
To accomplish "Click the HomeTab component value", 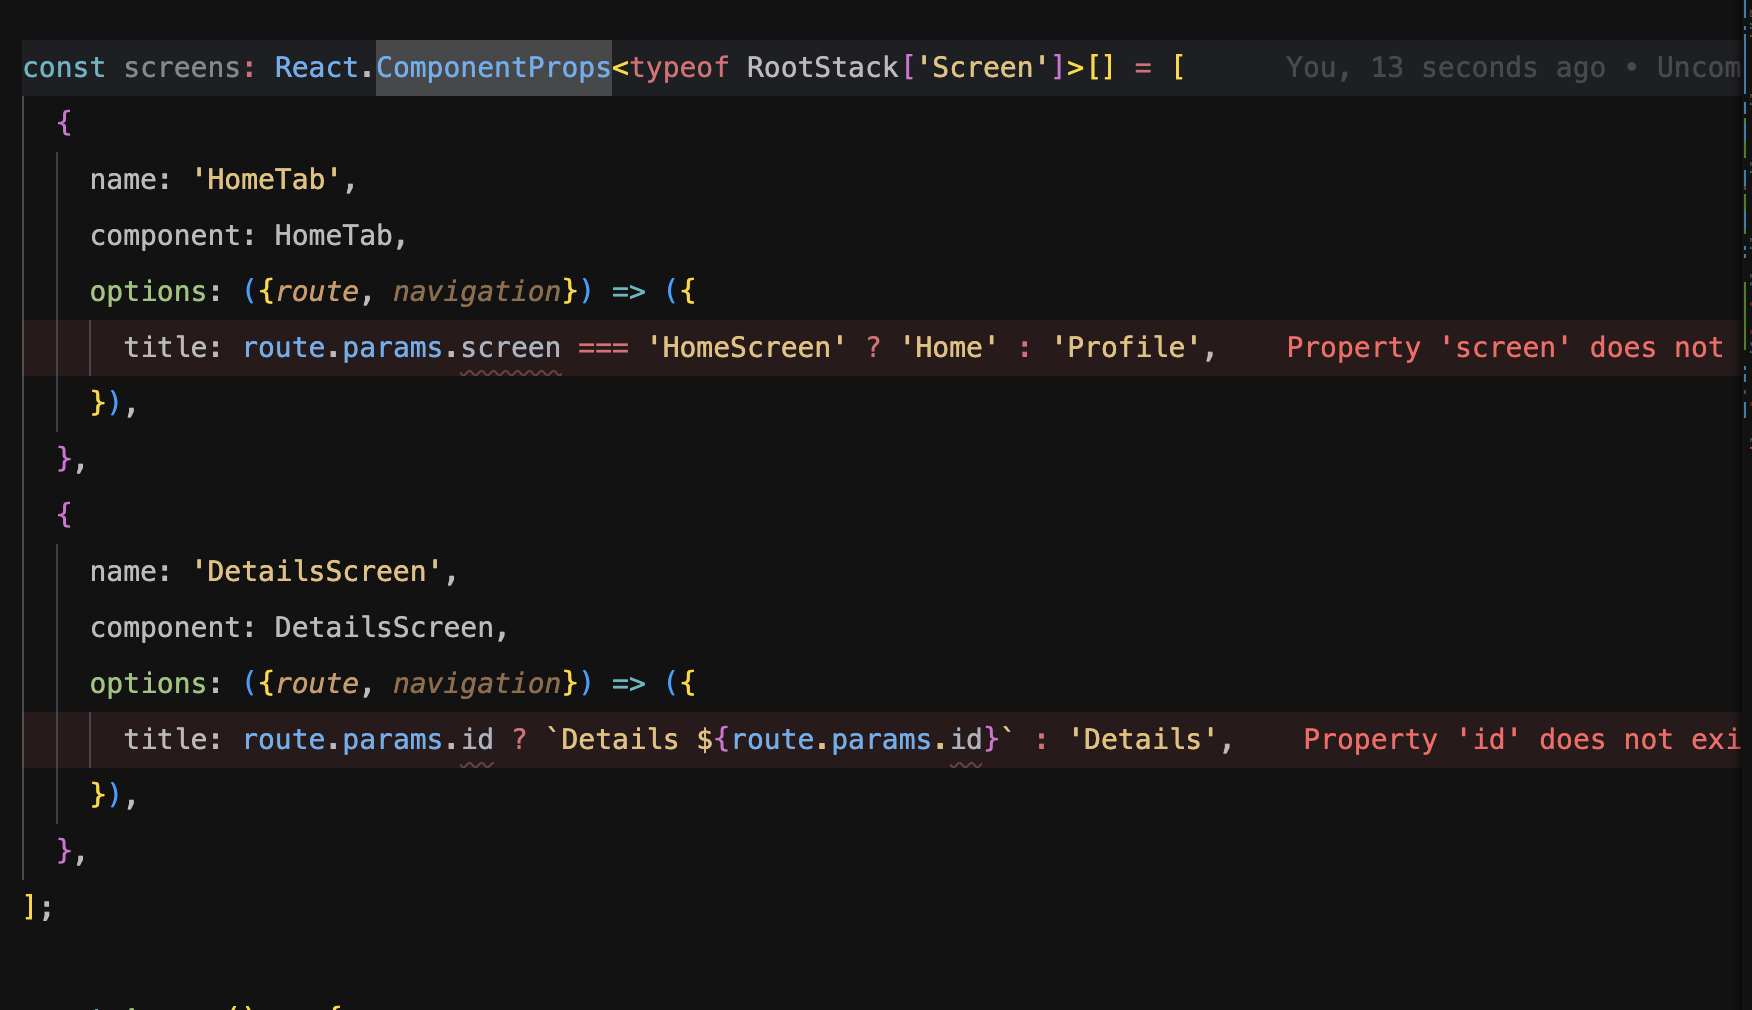I will coord(336,235).
